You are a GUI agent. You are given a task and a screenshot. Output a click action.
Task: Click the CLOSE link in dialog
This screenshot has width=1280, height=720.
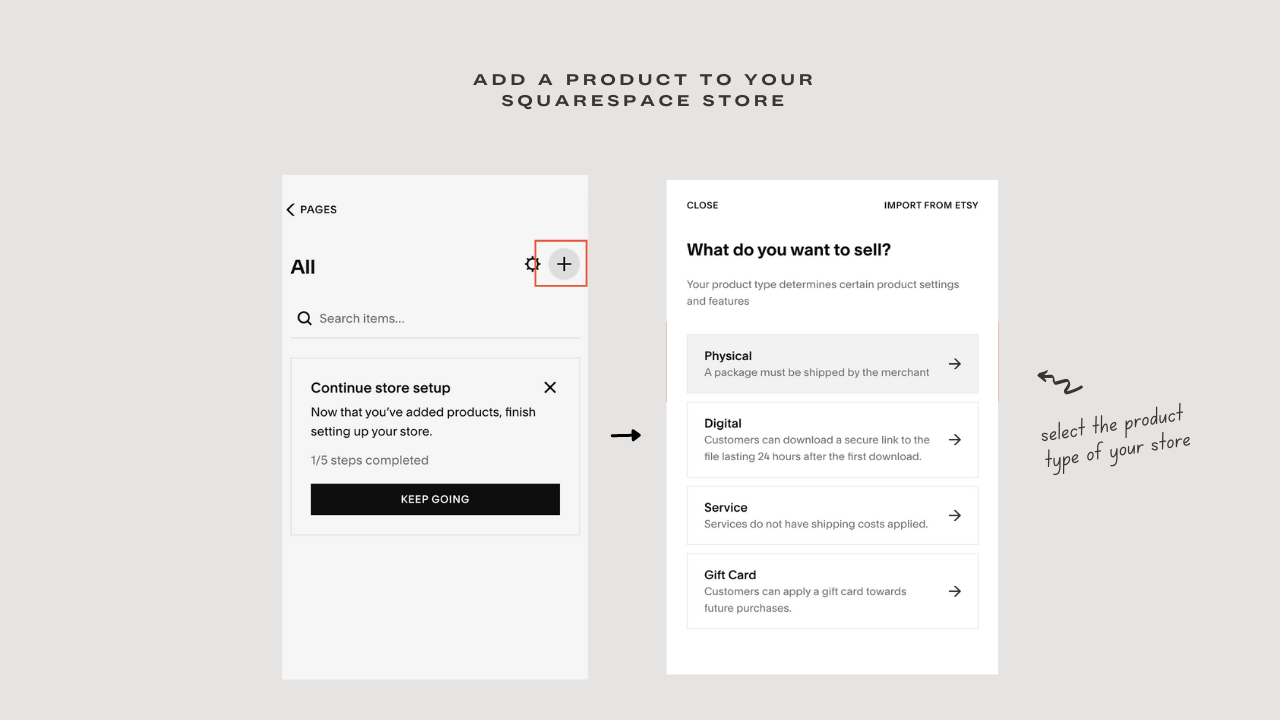pos(702,205)
